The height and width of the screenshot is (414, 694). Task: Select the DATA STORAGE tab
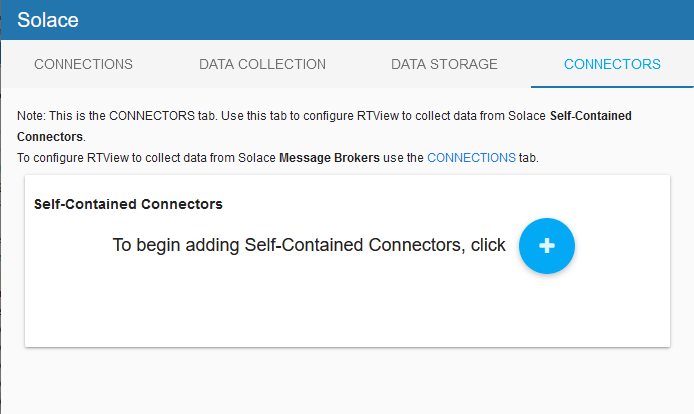444,64
